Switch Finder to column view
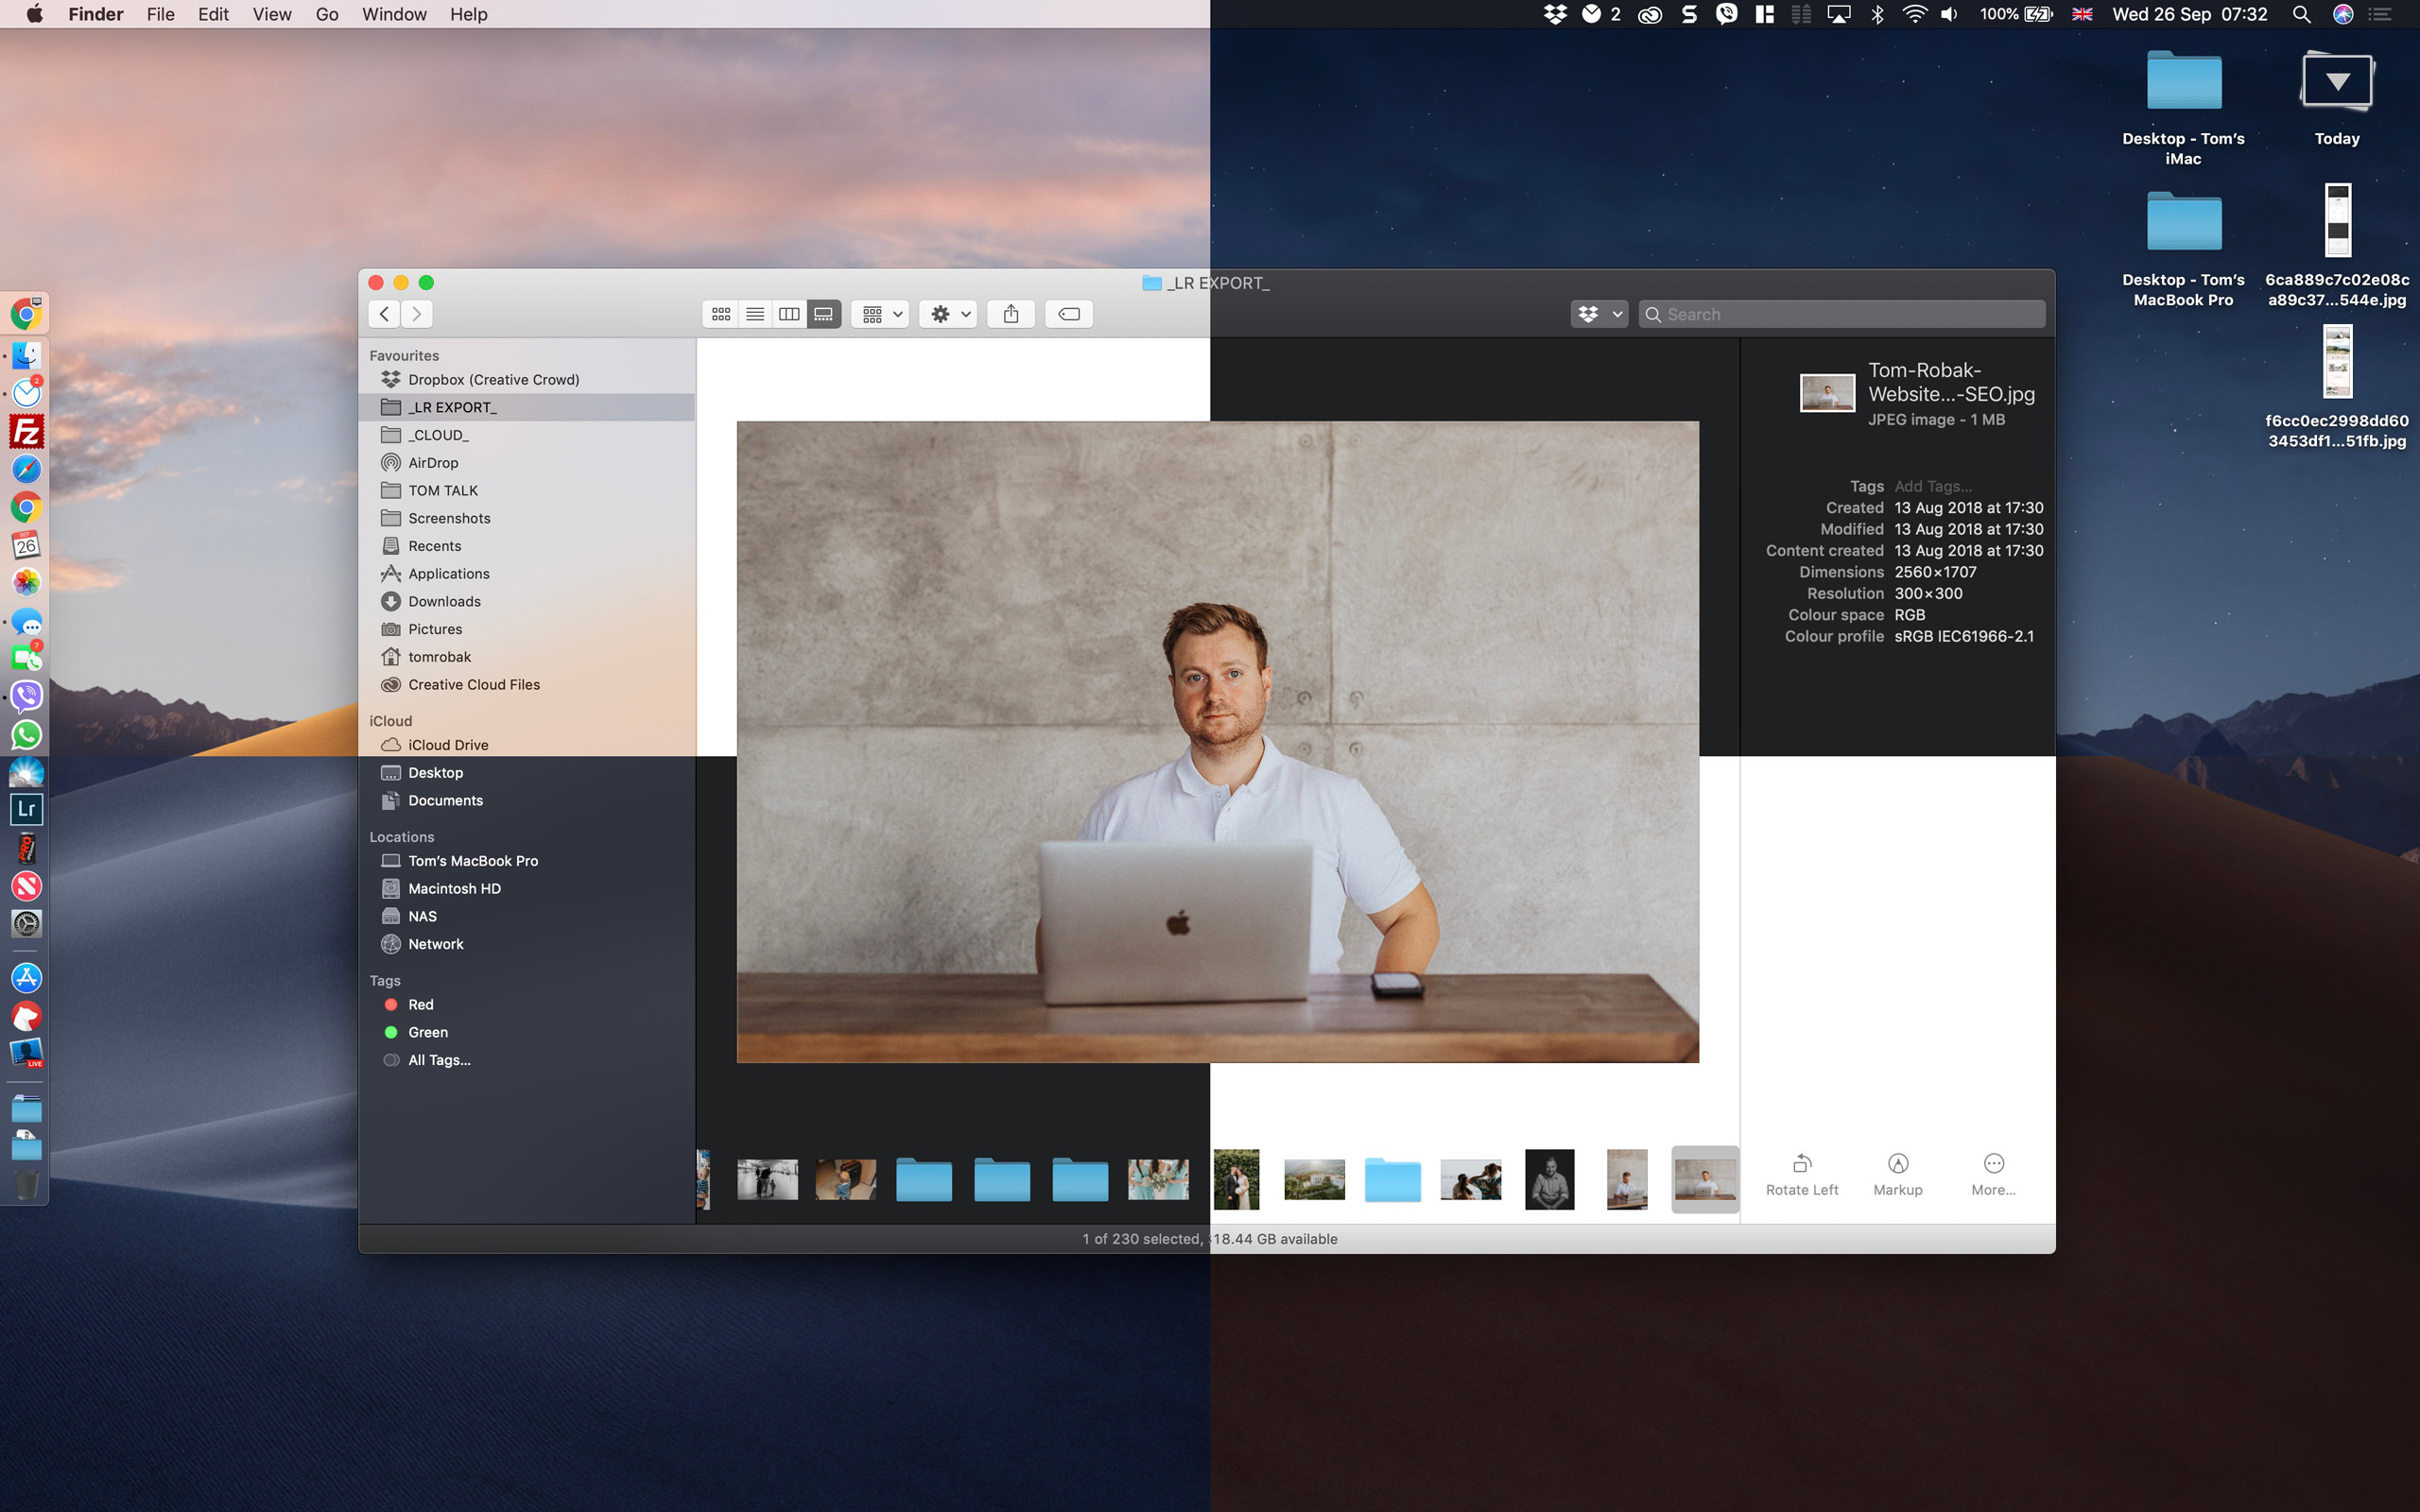This screenshot has width=2420, height=1512. coord(788,313)
